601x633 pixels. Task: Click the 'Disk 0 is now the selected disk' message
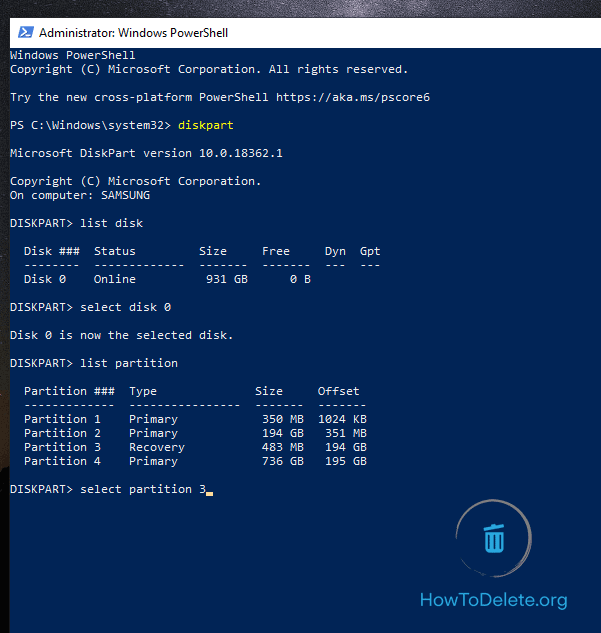pyautogui.click(x=121, y=335)
